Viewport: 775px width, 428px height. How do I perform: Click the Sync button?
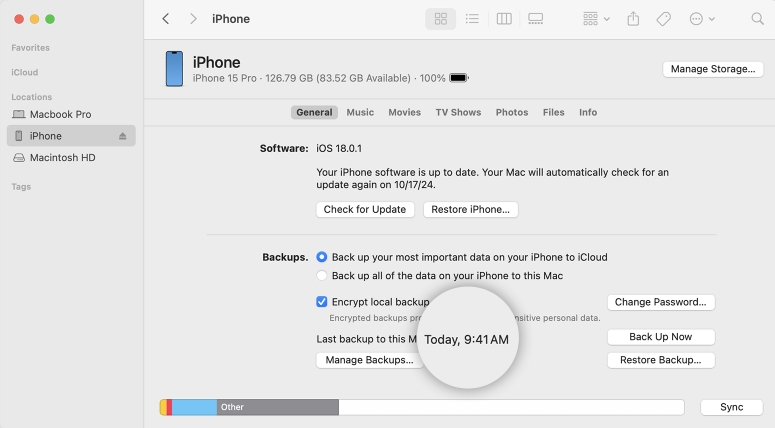click(x=732, y=407)
